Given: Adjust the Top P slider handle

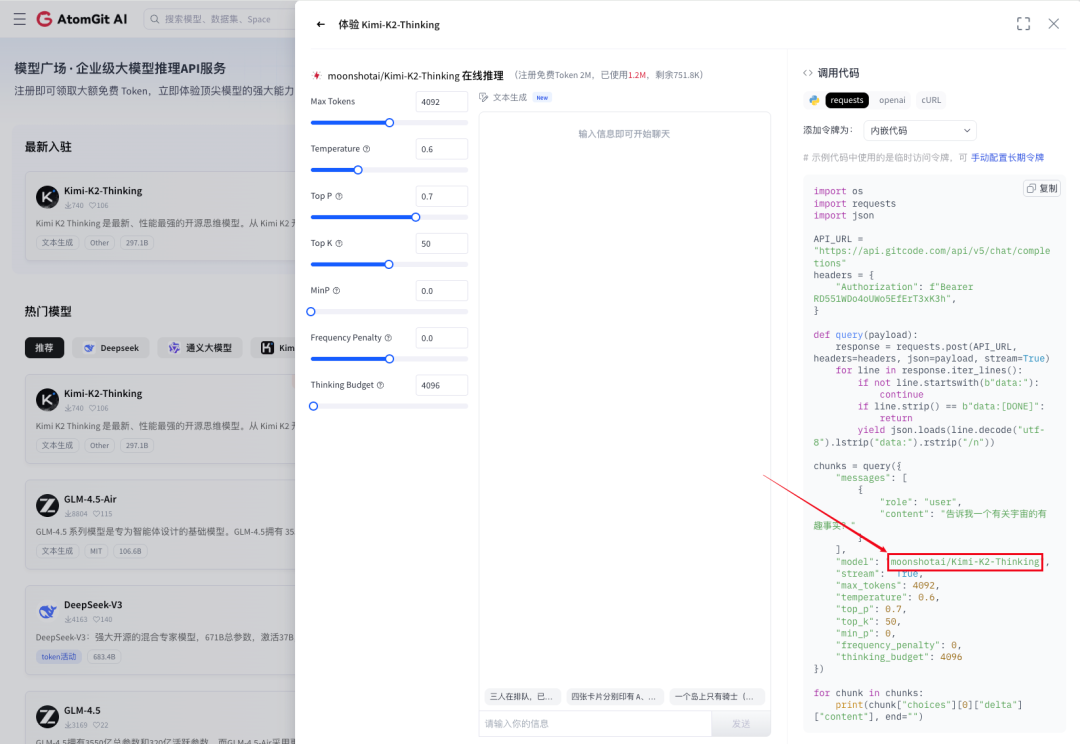Looking at the screenshot, I should (415, 217).
